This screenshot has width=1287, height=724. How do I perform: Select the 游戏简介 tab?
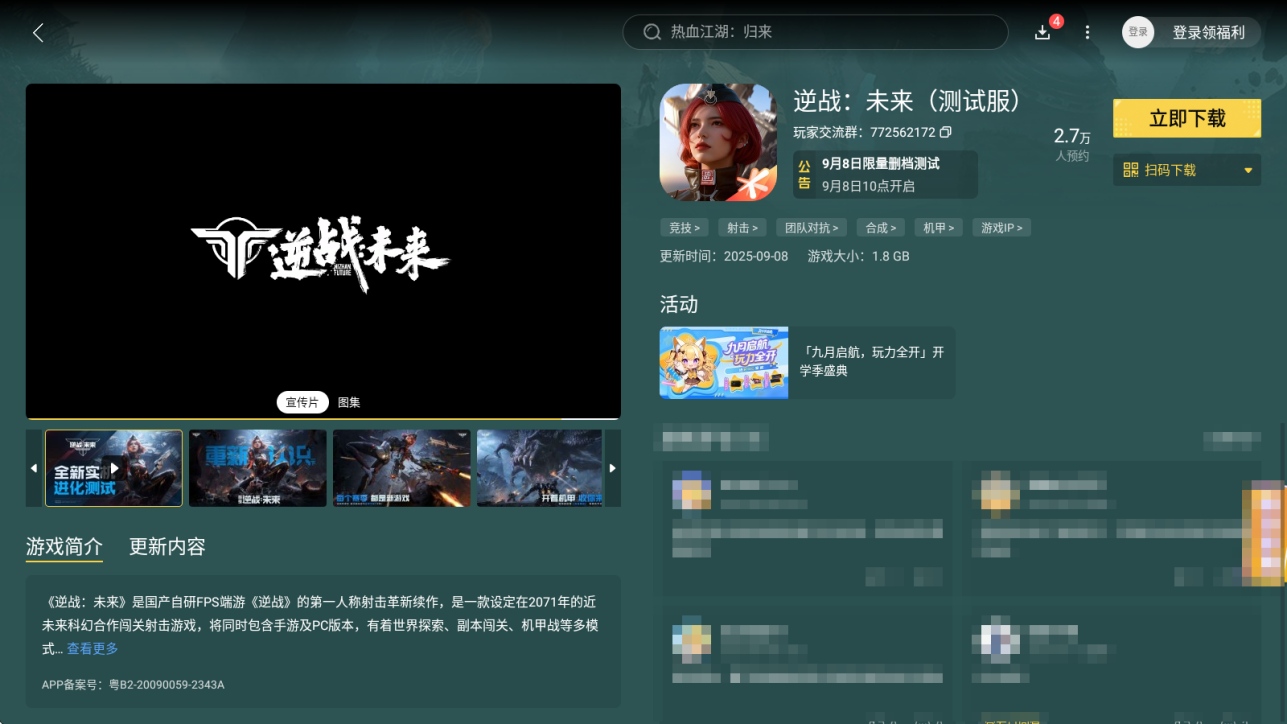click(x=64, y=547)
